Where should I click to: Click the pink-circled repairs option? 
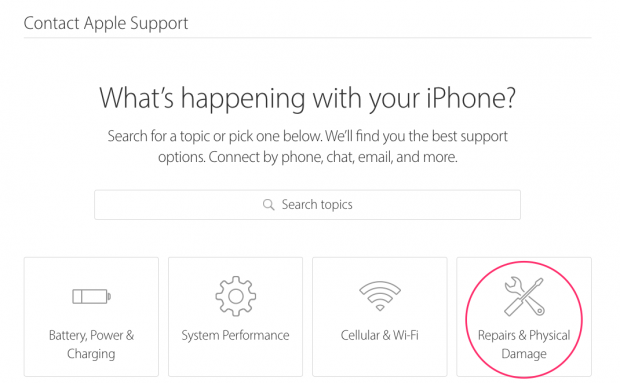tap(524, 319)
